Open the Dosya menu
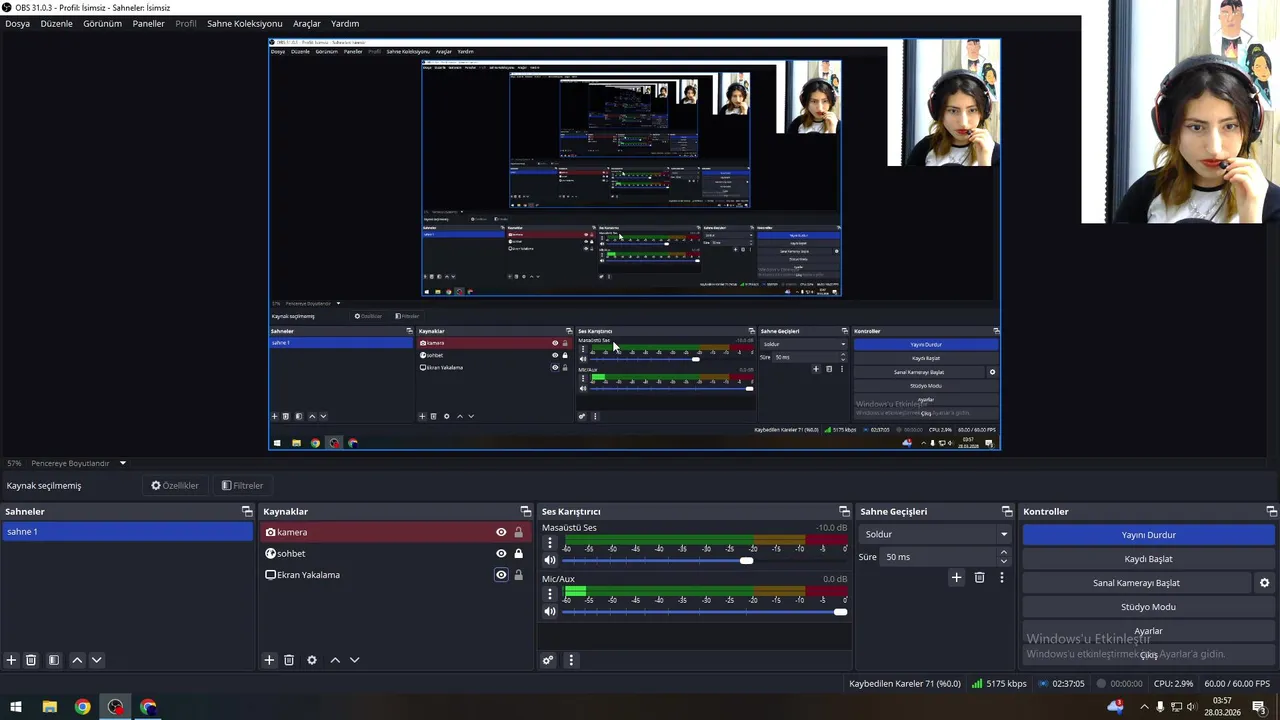The width and height of the screenshot is (1280, 720). (x=18, y=23)
